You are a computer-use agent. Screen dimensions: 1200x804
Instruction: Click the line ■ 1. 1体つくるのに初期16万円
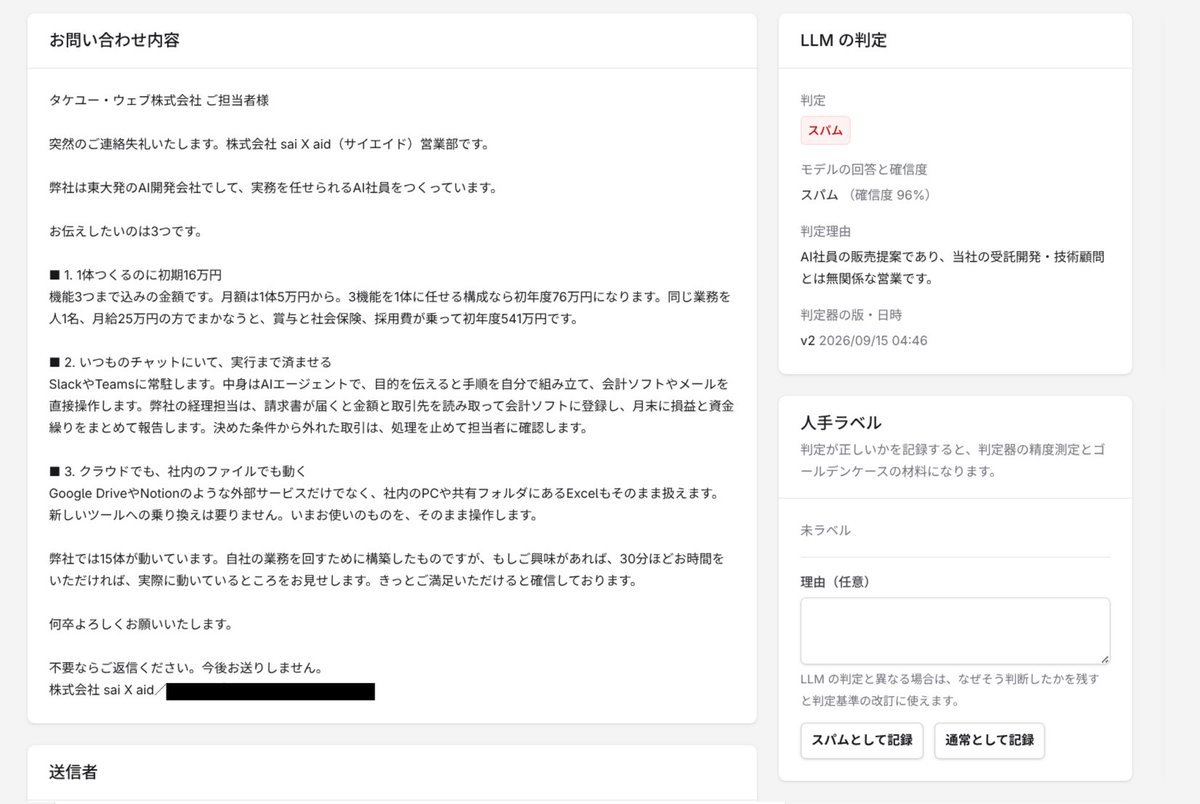(x=135, y=275)
